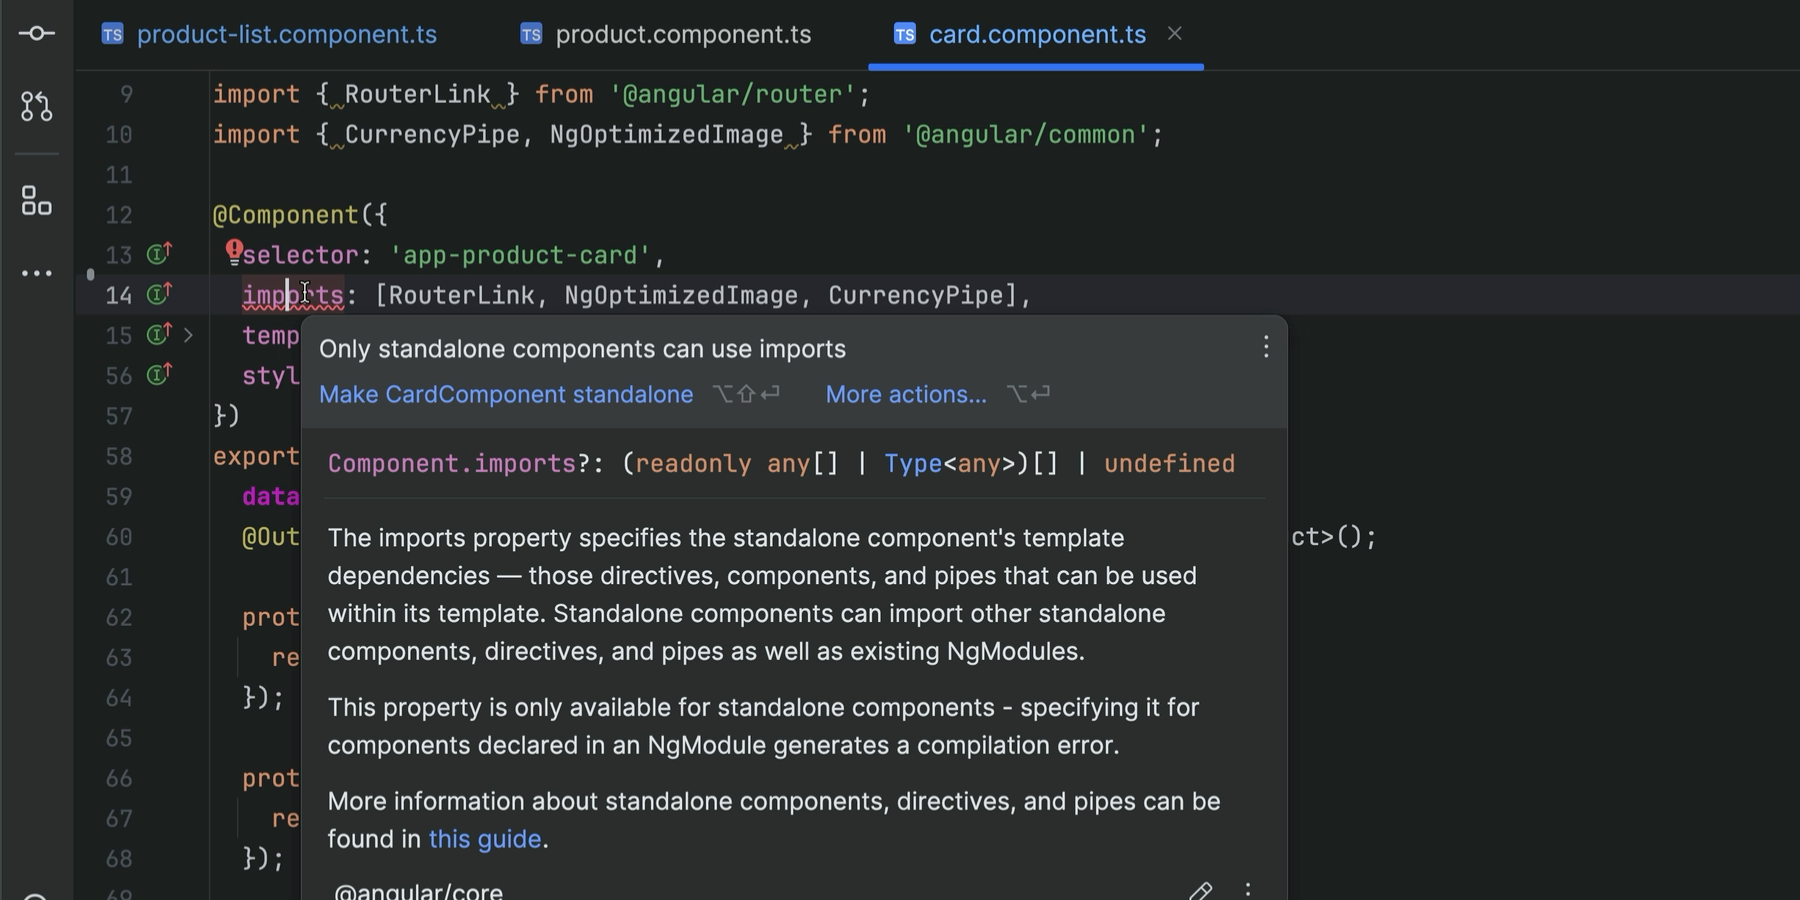1800x900 pixels.
Task: Click the 'Only standalone components can use imports' message
Action: pyautogui.click(x=582, y=349)
